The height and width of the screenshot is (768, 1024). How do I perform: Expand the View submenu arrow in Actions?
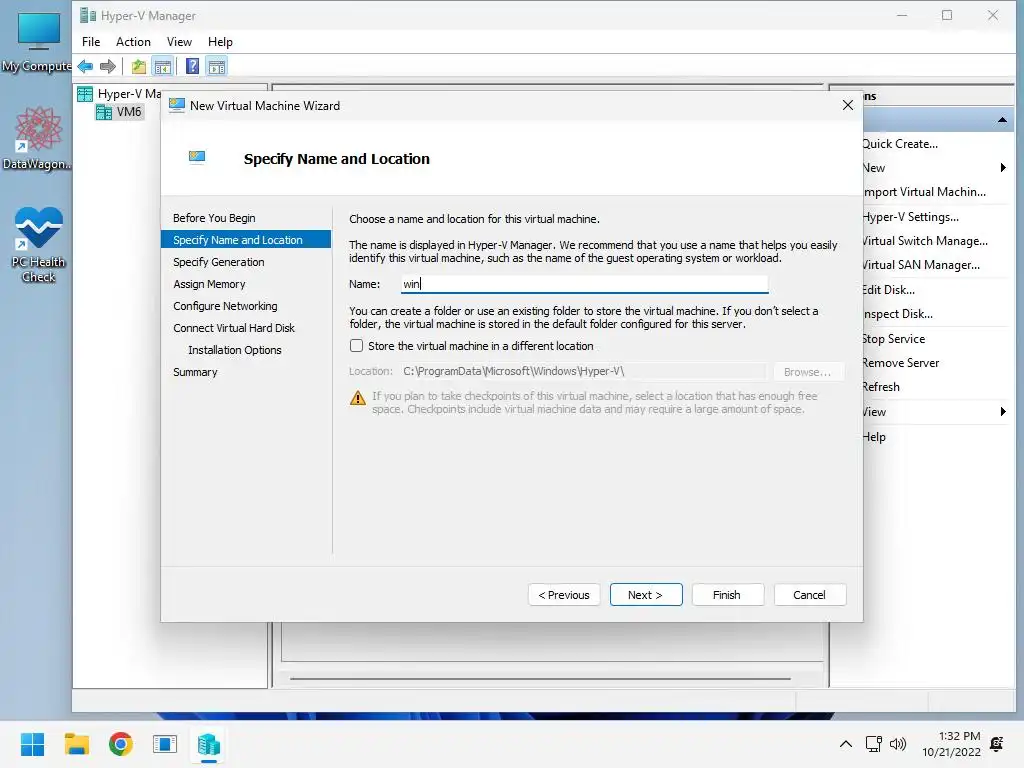(1003, 411)
